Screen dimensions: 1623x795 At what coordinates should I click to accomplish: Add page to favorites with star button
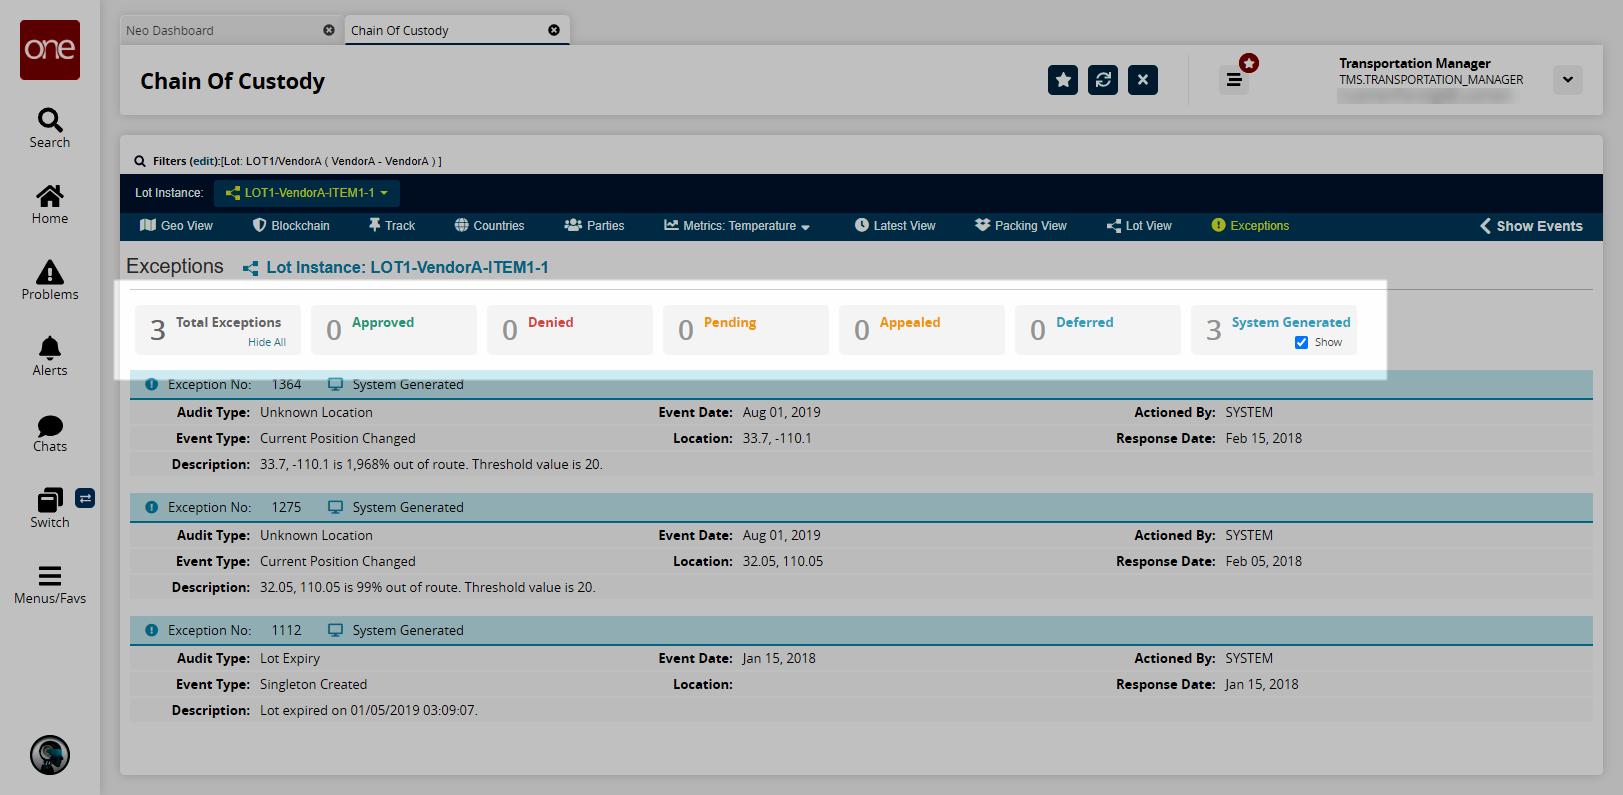pyautogui.click(x=1063, y=80)
